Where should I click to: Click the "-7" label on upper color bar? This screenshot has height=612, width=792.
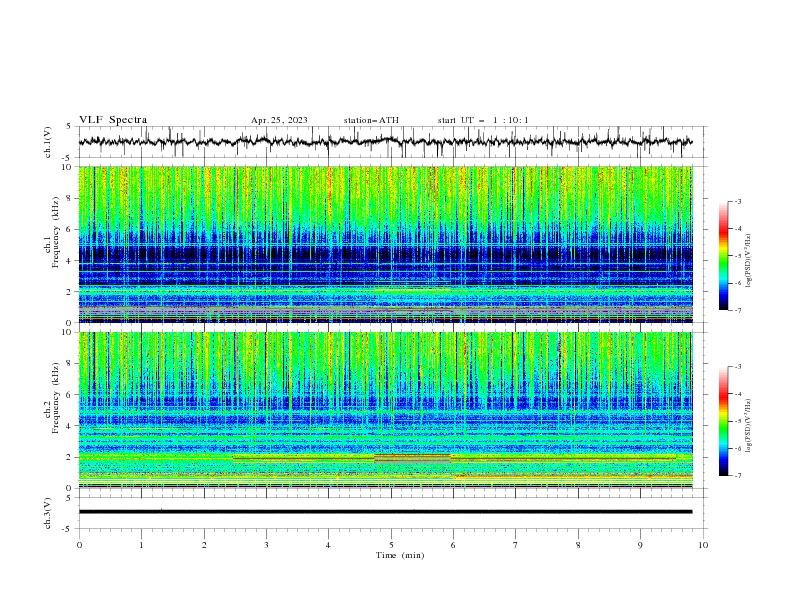tap(738, 310)
